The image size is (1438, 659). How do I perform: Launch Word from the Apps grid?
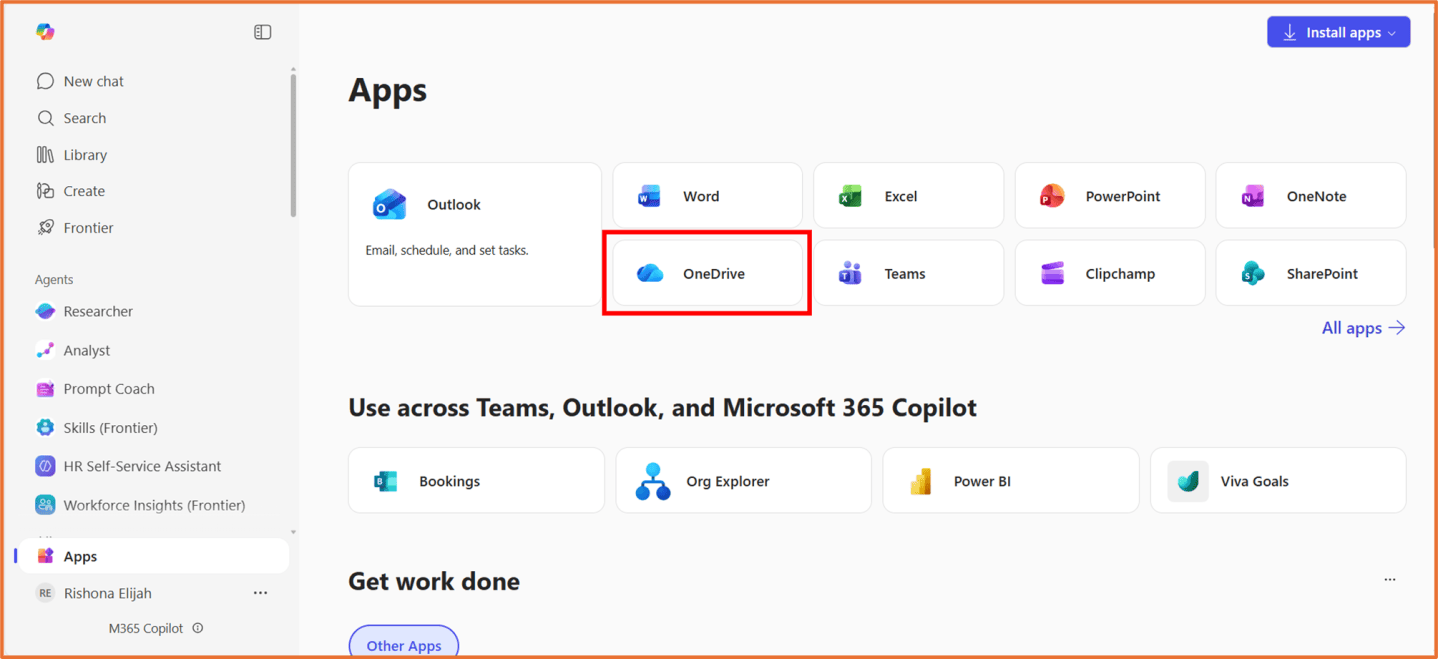click(x=707, y=196)
